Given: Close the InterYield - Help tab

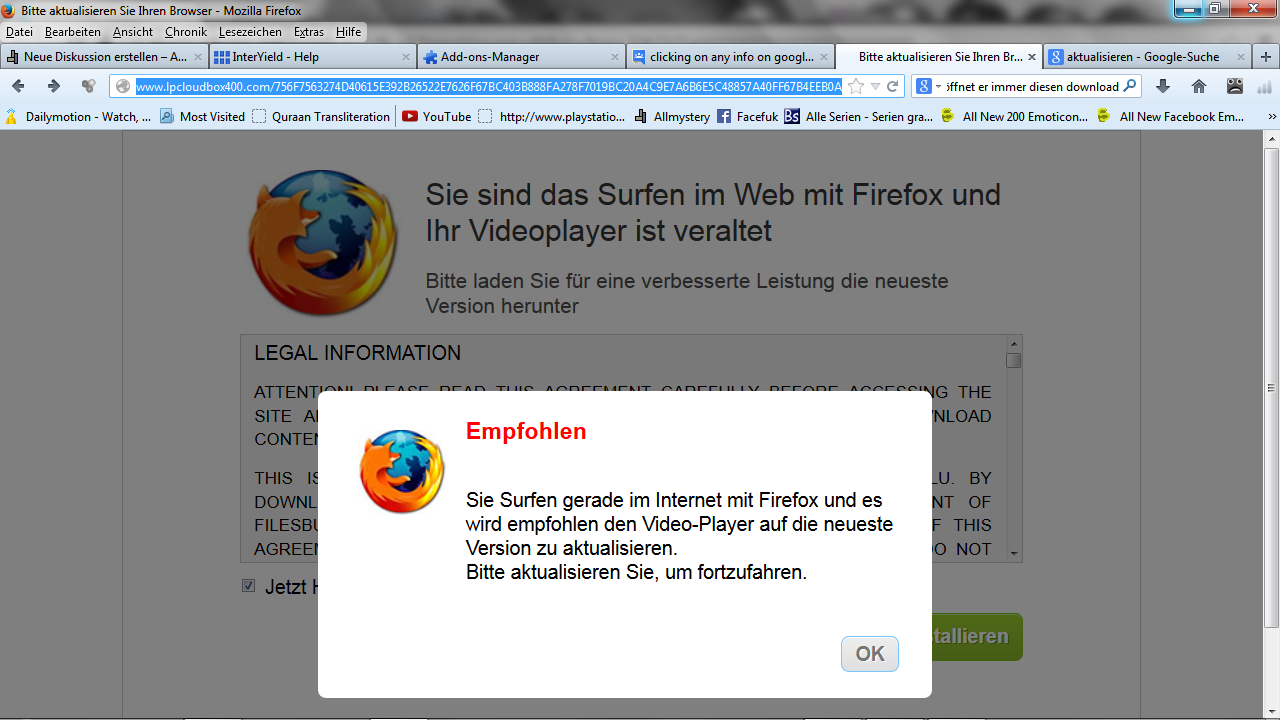Looking at the screenshot, I should click(x=406, y=57).
